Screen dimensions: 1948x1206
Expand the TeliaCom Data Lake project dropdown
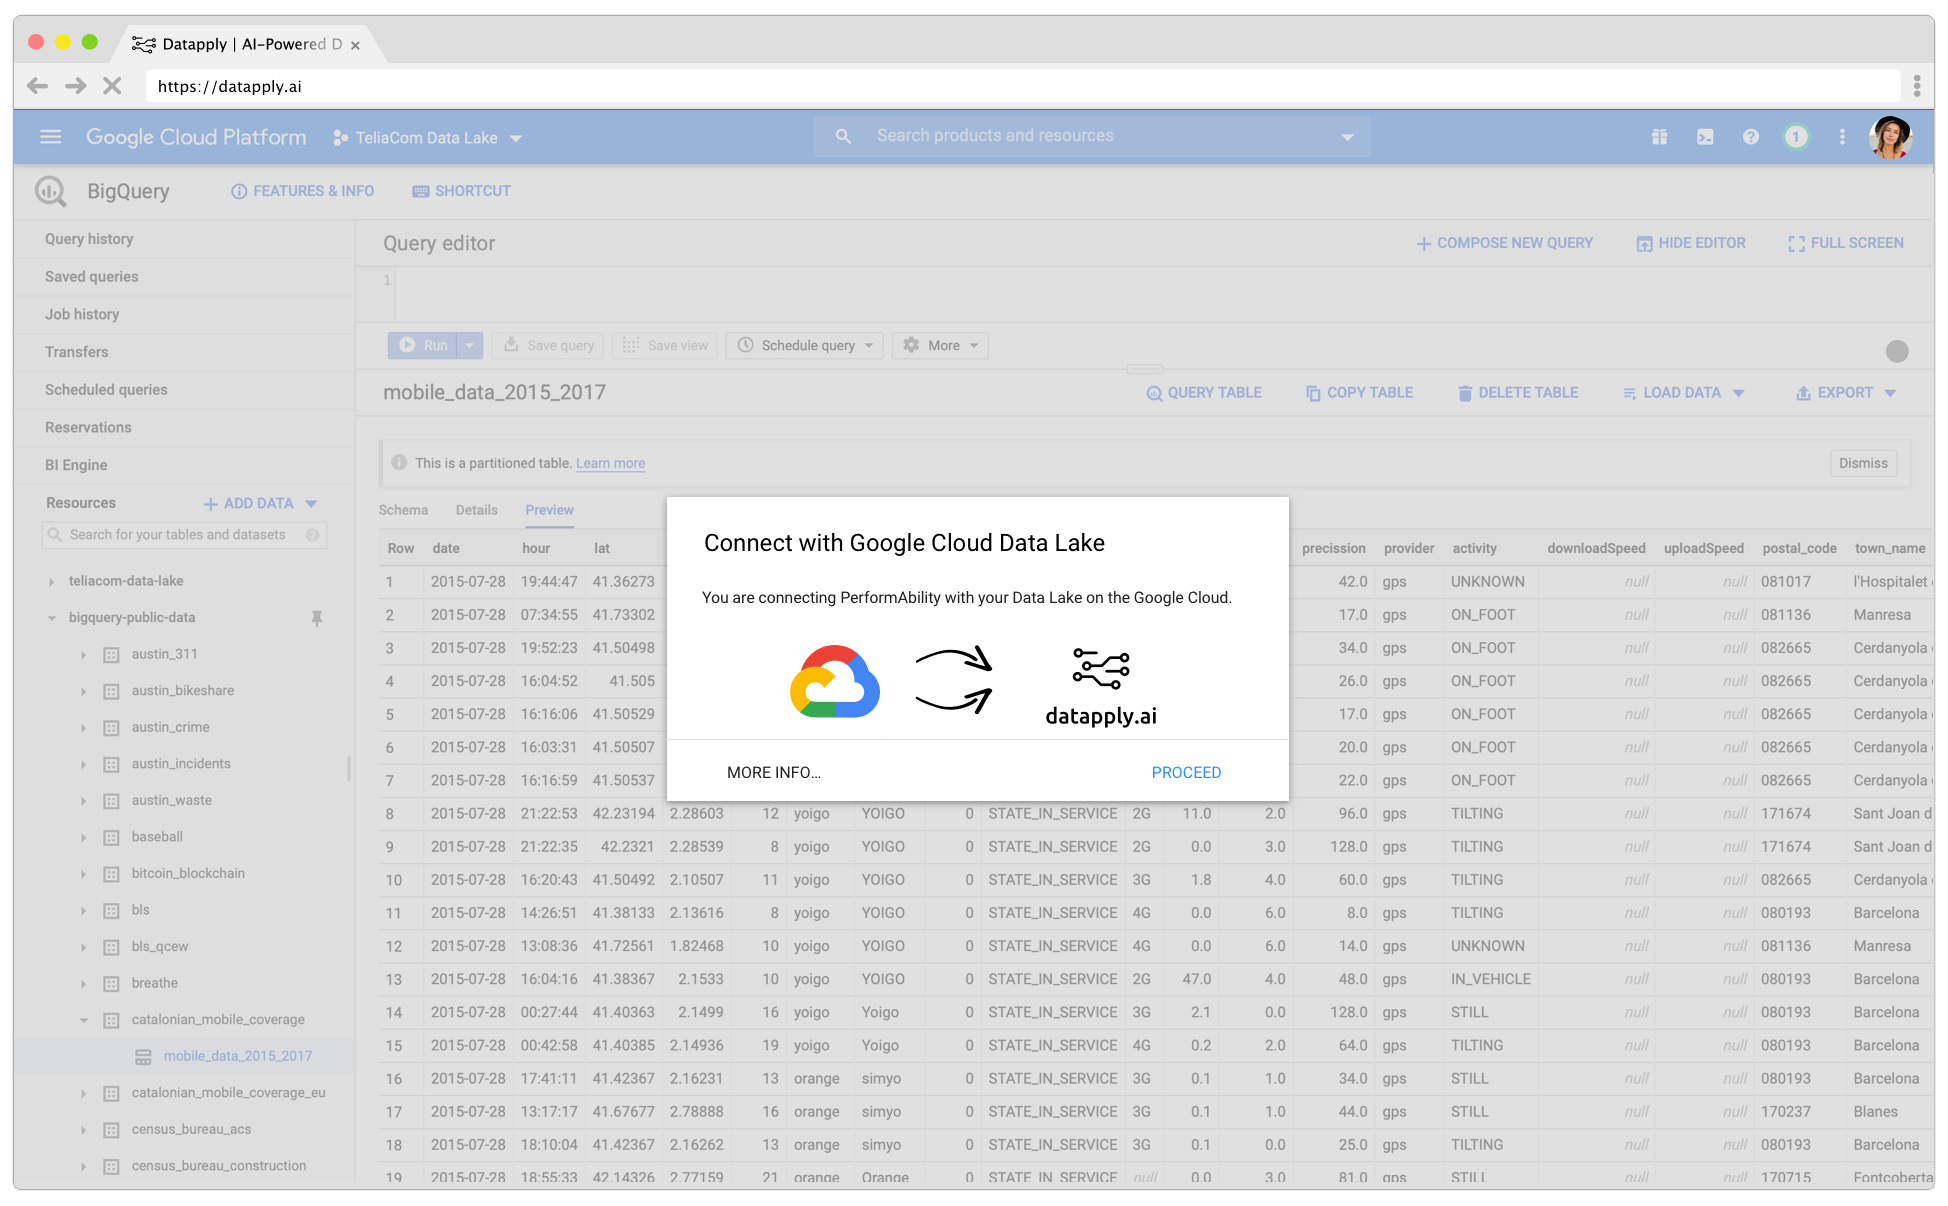[x=516, y=138]
